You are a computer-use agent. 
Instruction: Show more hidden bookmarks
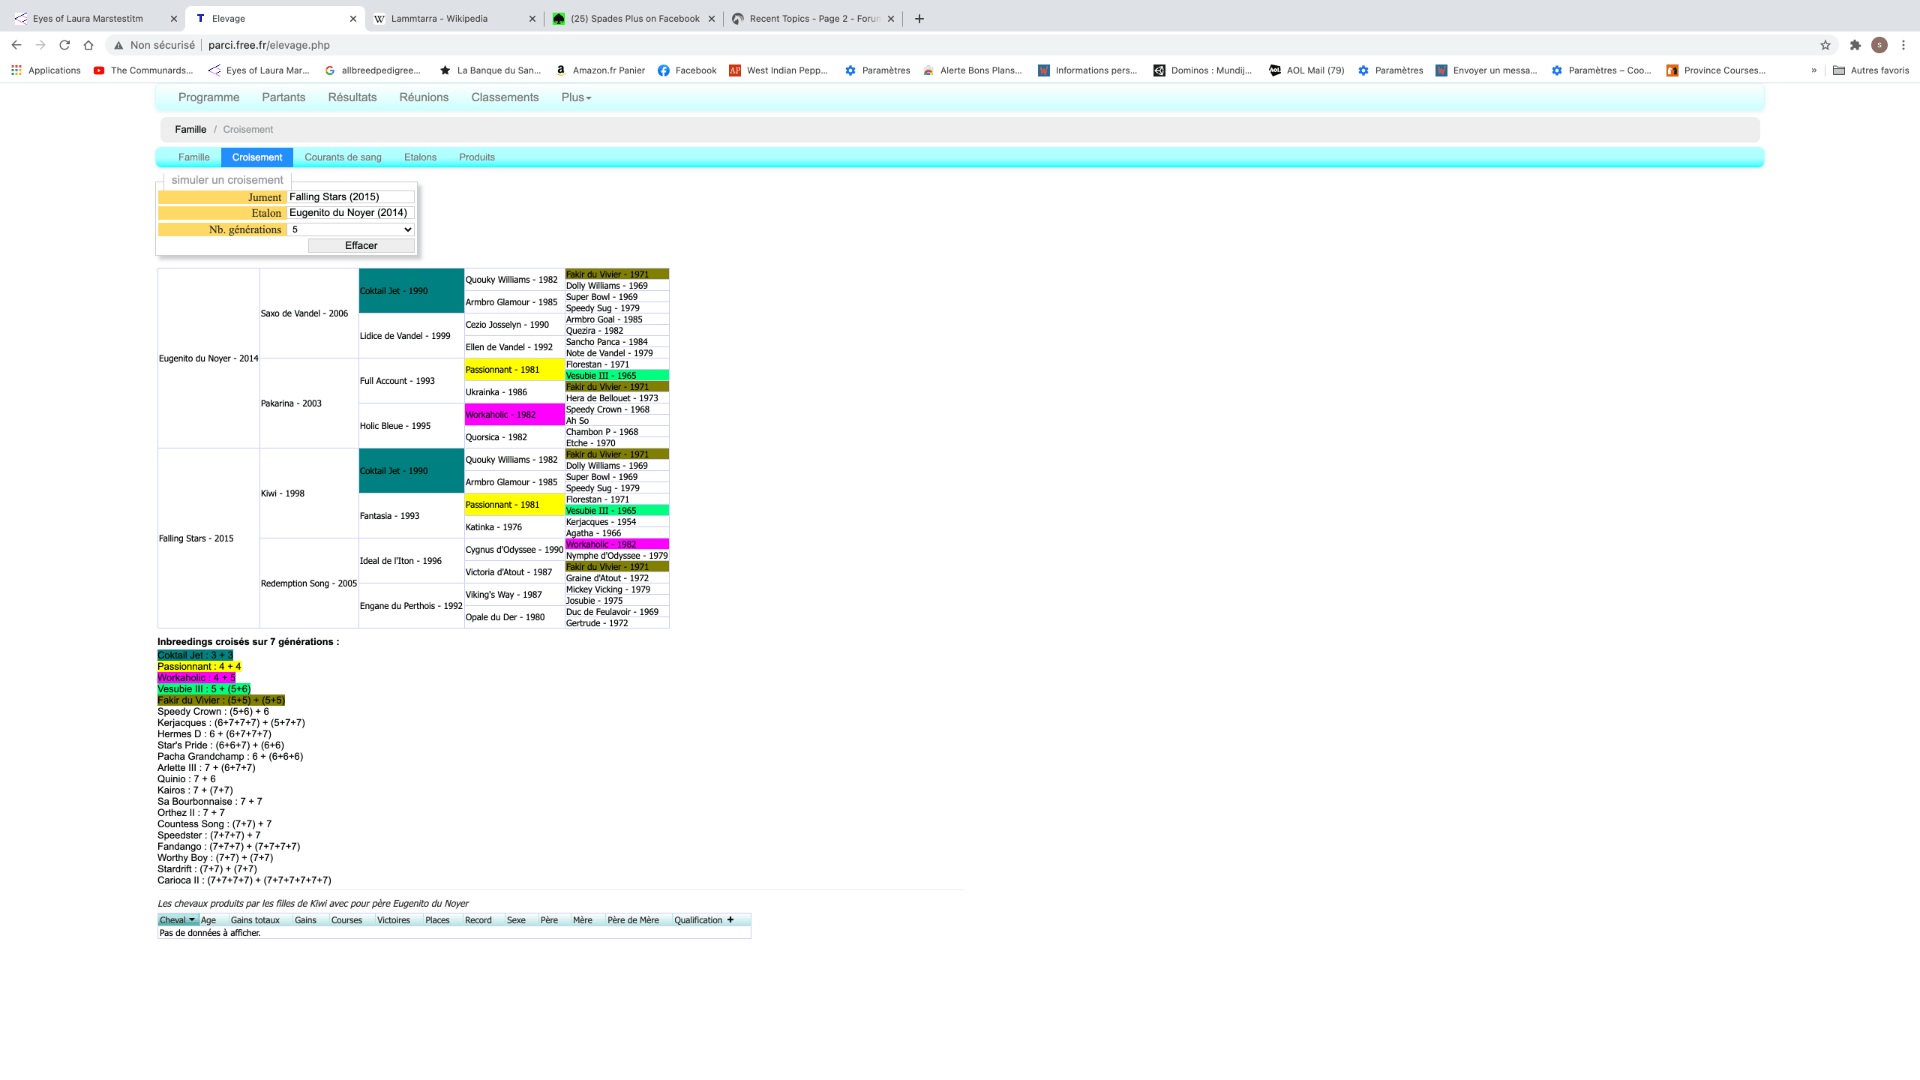tap(1813, 70)
